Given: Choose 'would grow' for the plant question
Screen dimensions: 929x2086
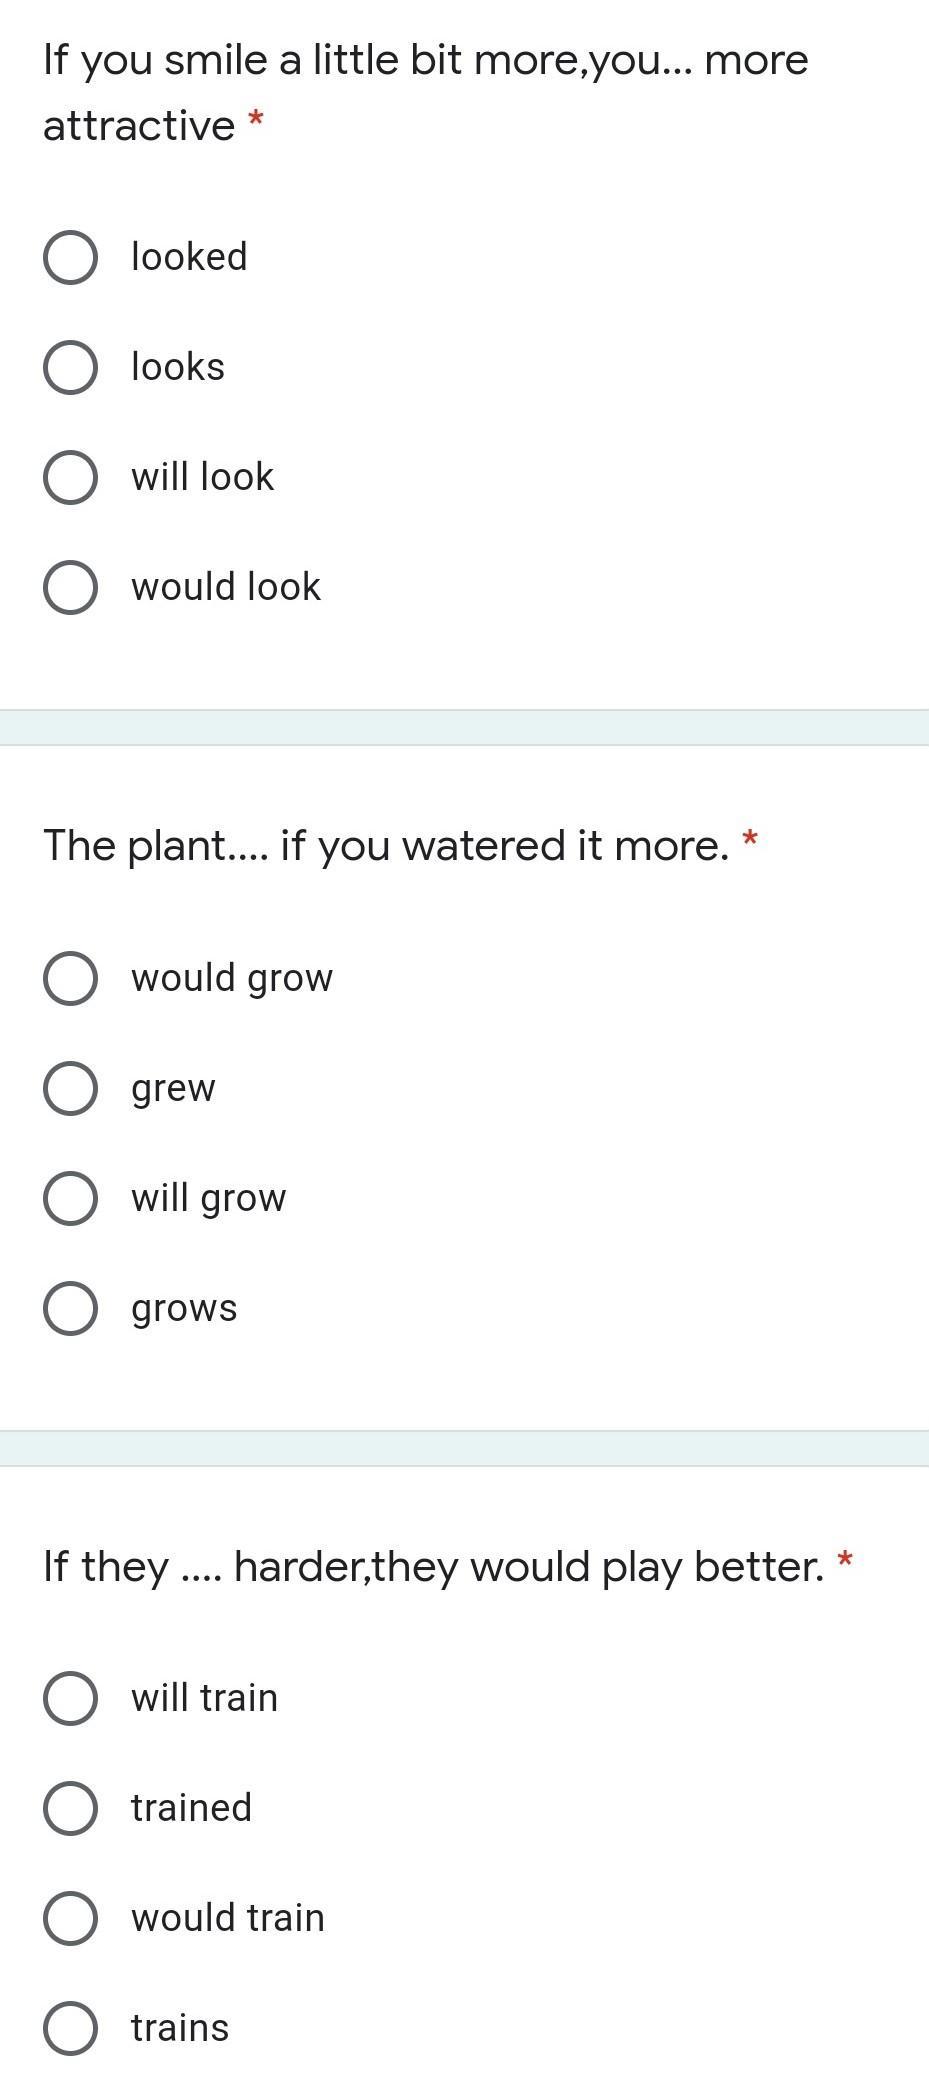Looking at the screenshot, I should 70,978.
